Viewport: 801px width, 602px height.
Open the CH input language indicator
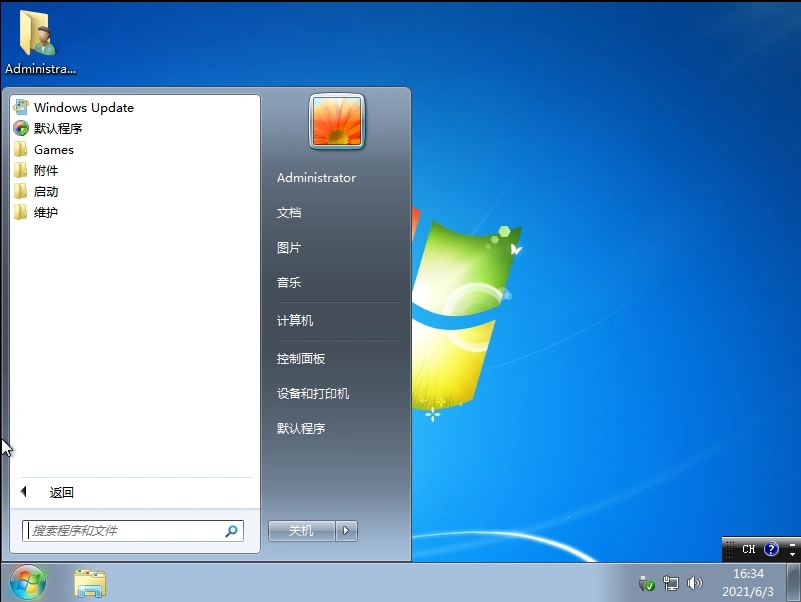pyautogui.click(x=747, y=549)
